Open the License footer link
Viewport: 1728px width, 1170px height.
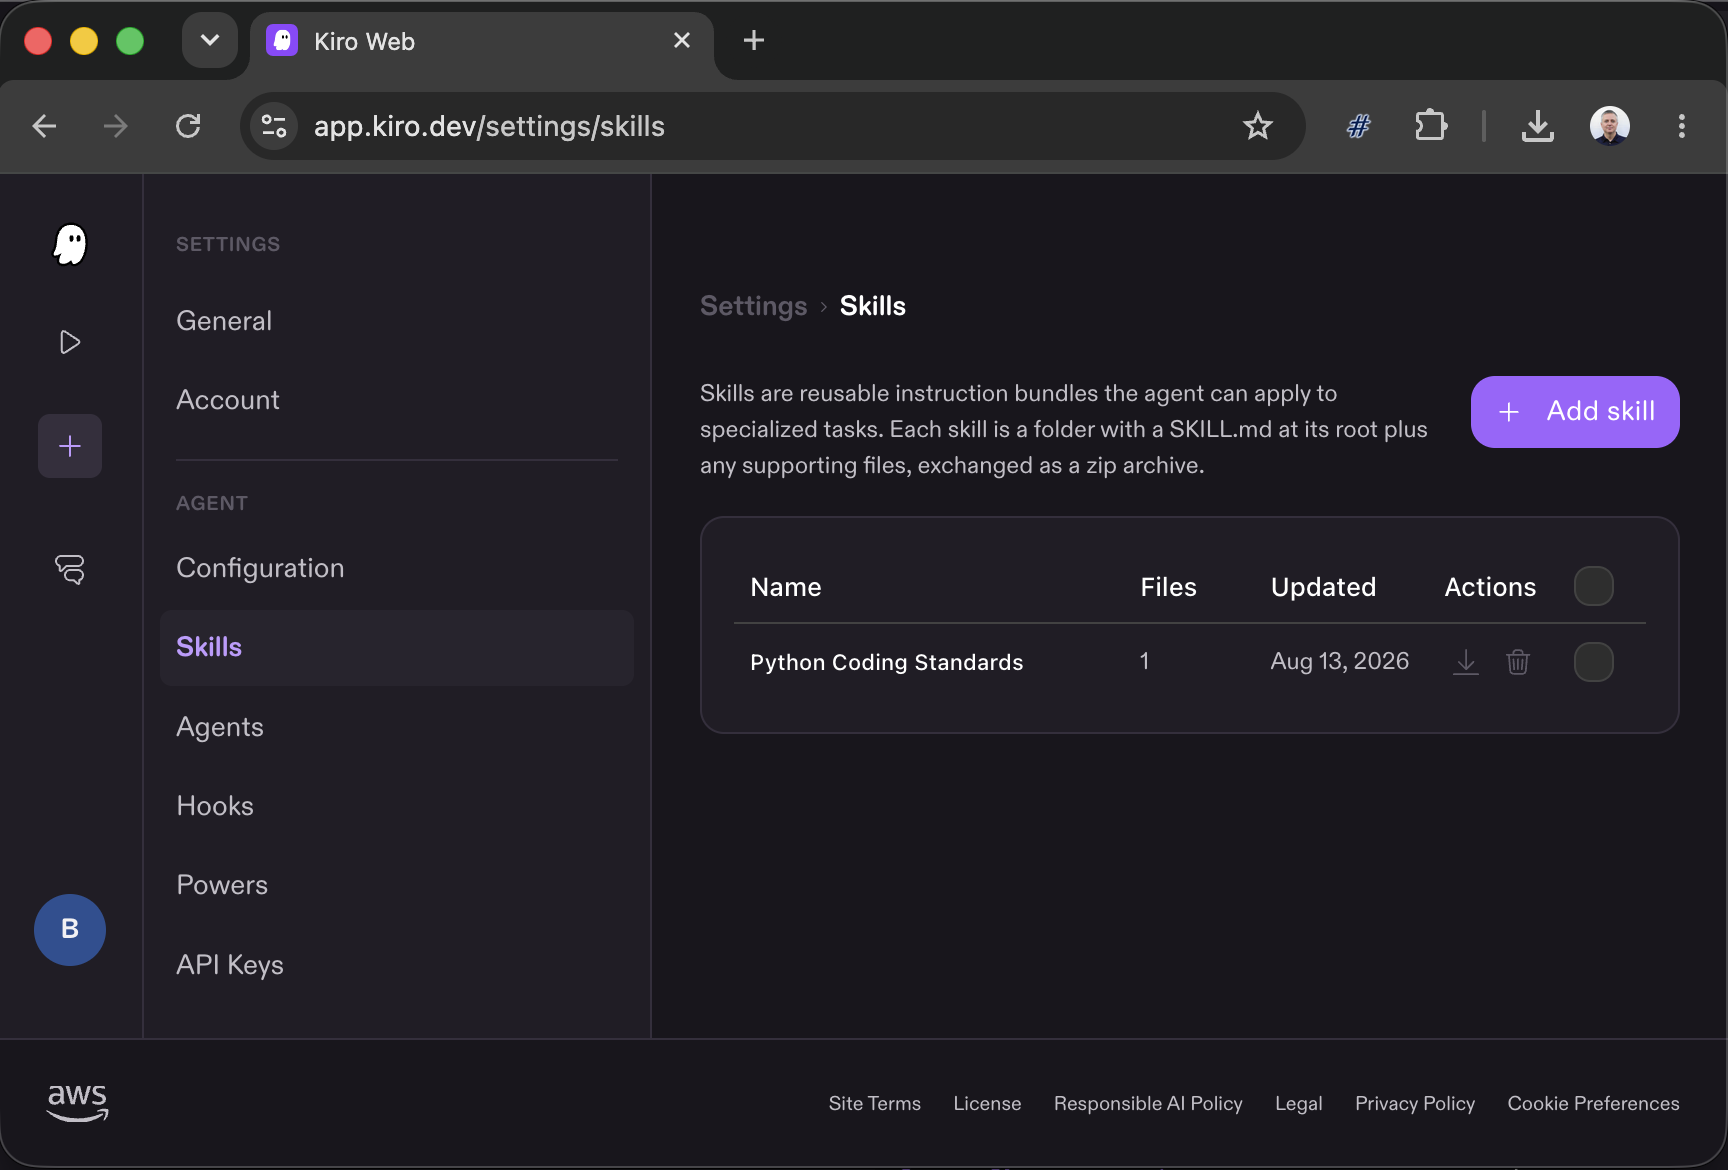(988, 1103)
